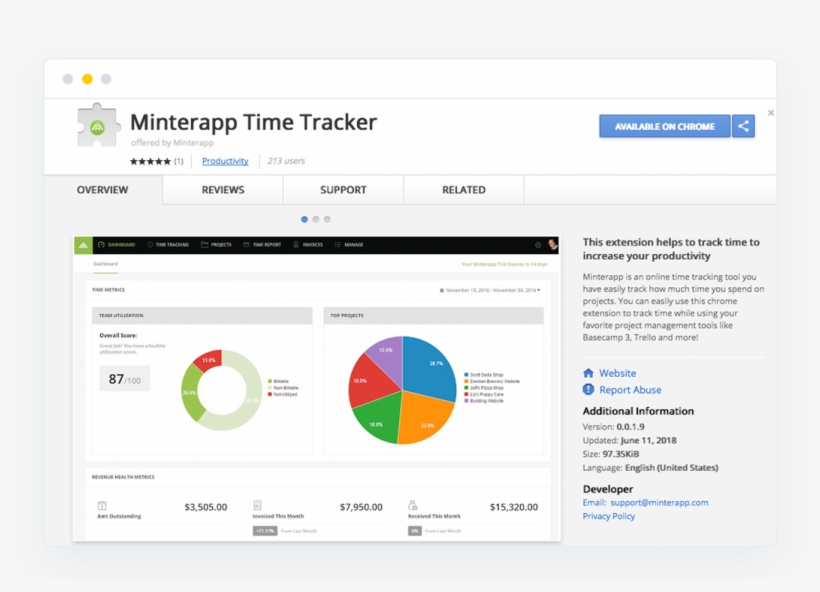Select the first carousel dot
Image resolution: width=820 pixels, height=592 pixels.
(304, 219)
